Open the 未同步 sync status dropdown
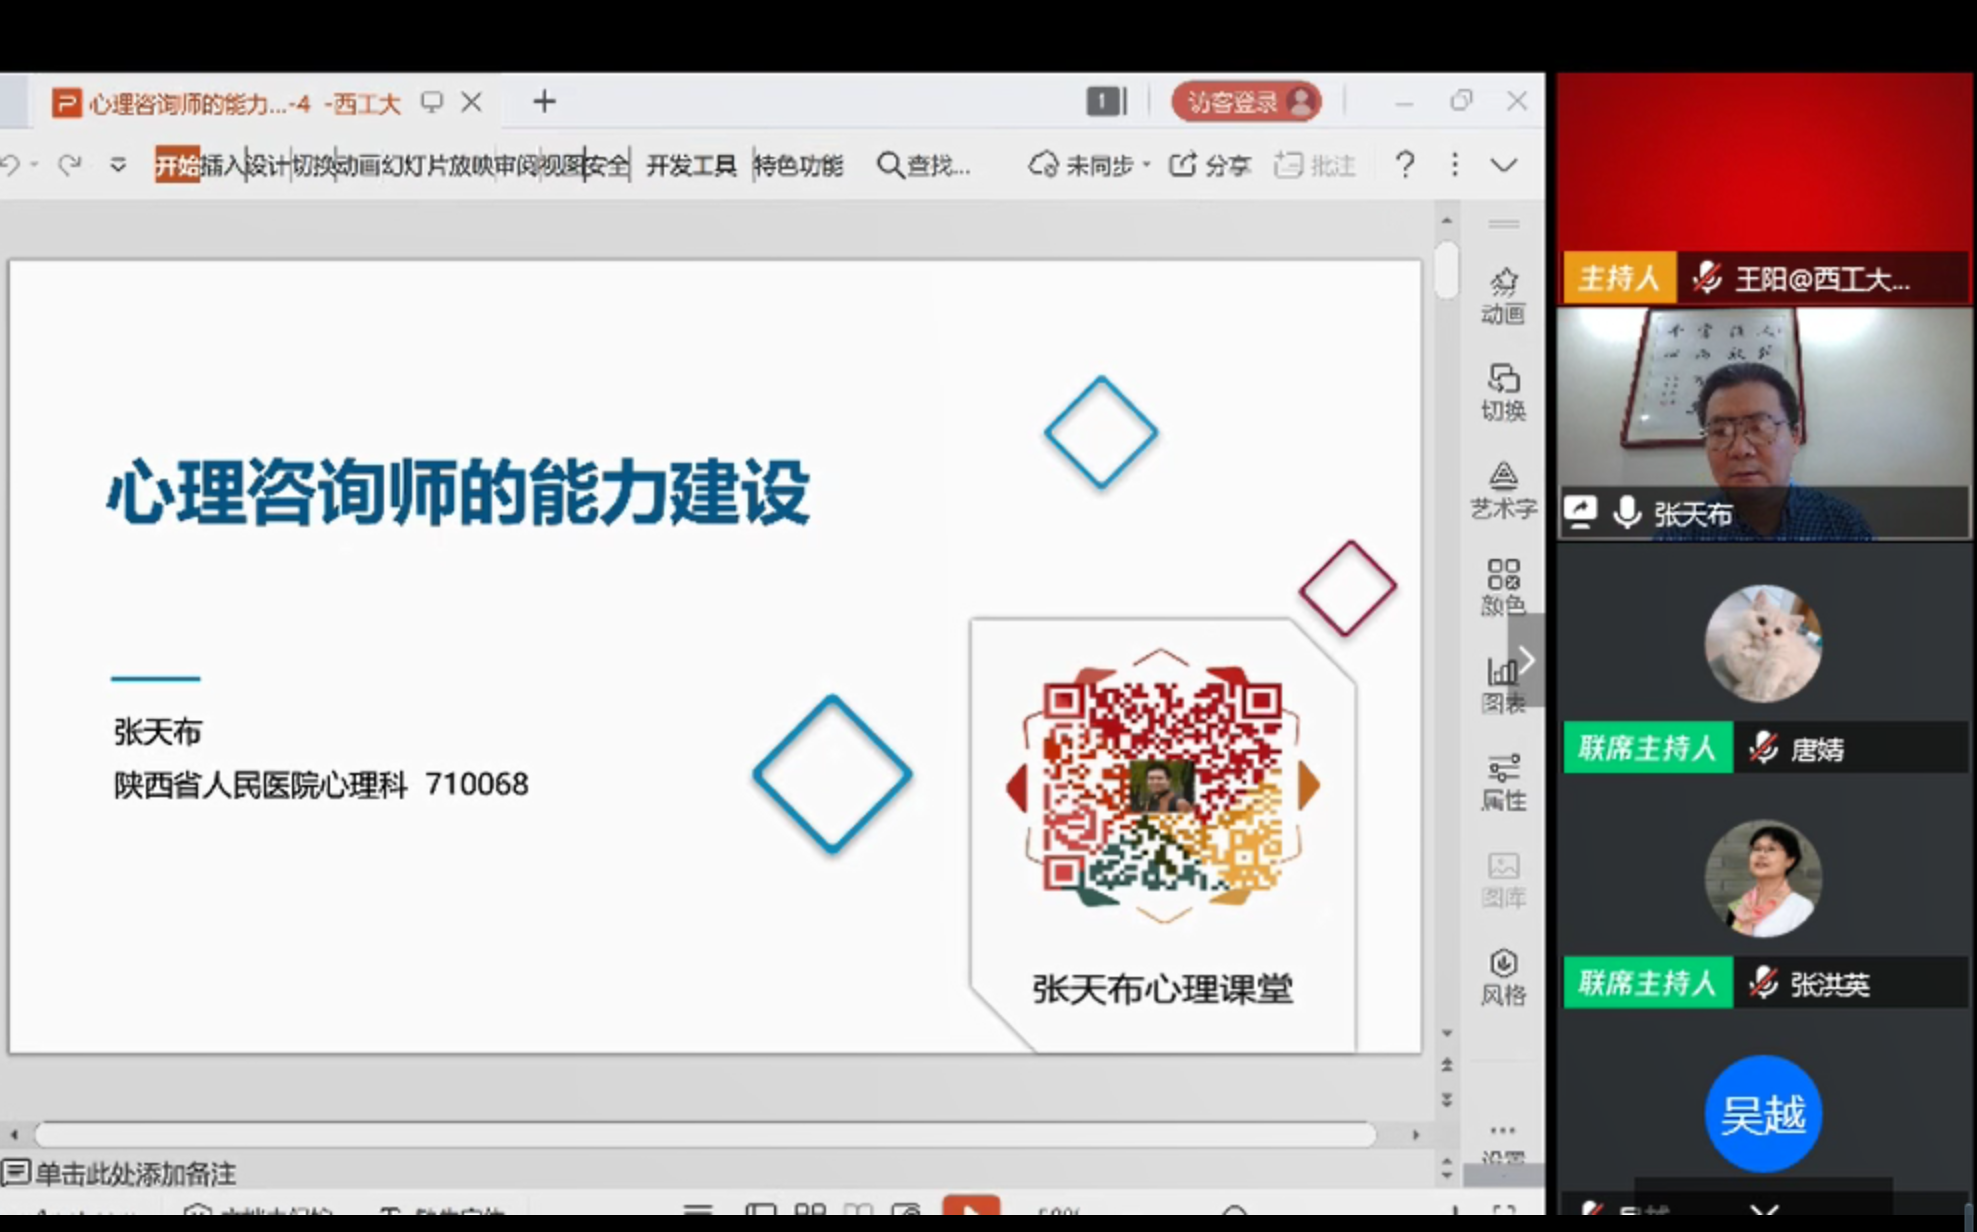This screenshot has width=1977, height=1232. point(1146,164)
